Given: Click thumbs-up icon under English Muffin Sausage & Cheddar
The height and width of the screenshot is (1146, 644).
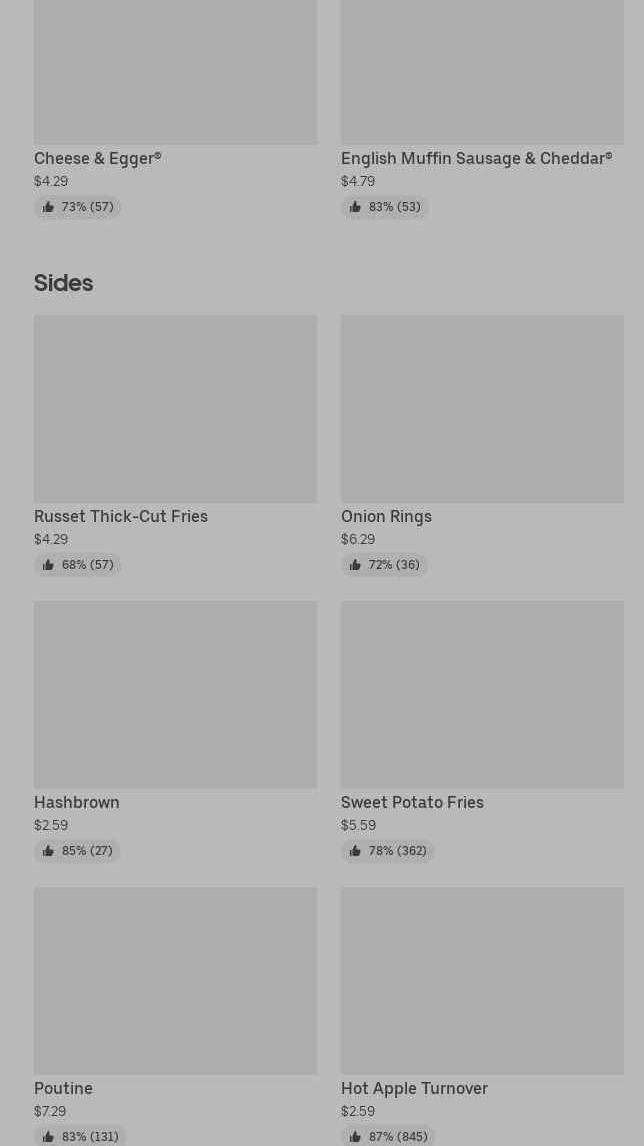Looking at the screenshot, I should coord(355,207).
